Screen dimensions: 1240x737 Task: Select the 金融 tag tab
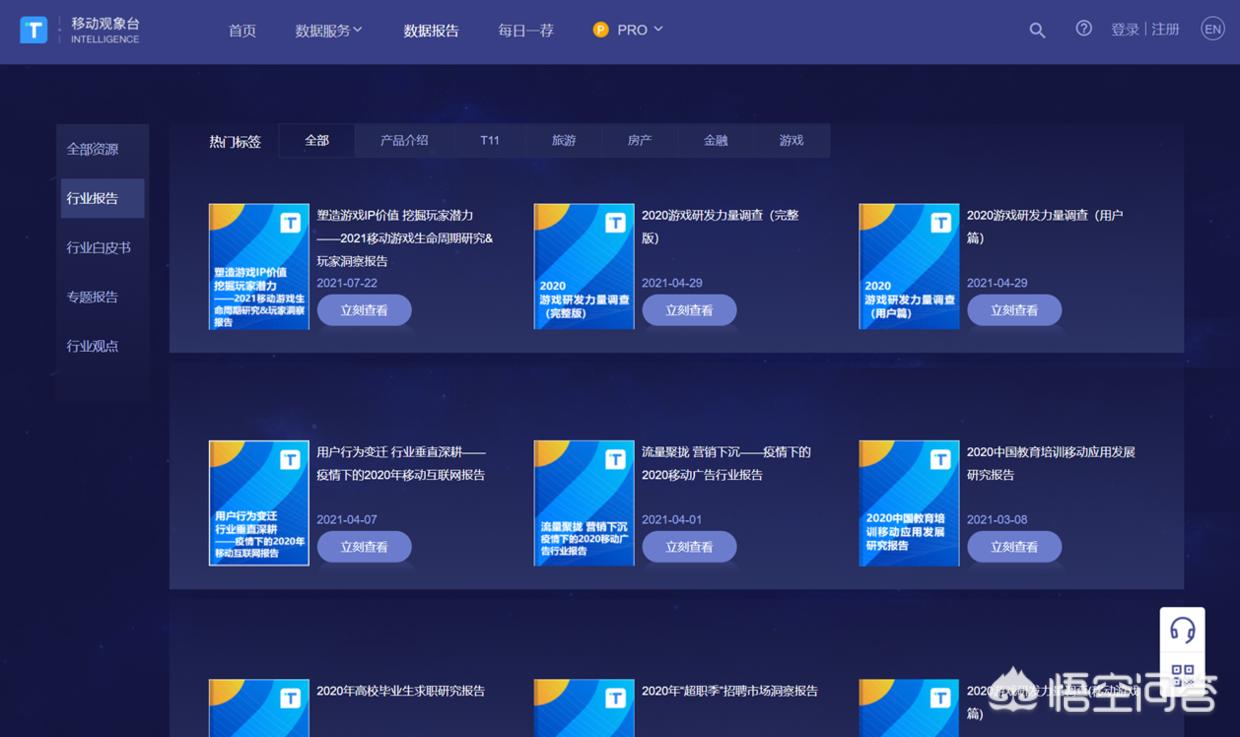pos(716,140)
